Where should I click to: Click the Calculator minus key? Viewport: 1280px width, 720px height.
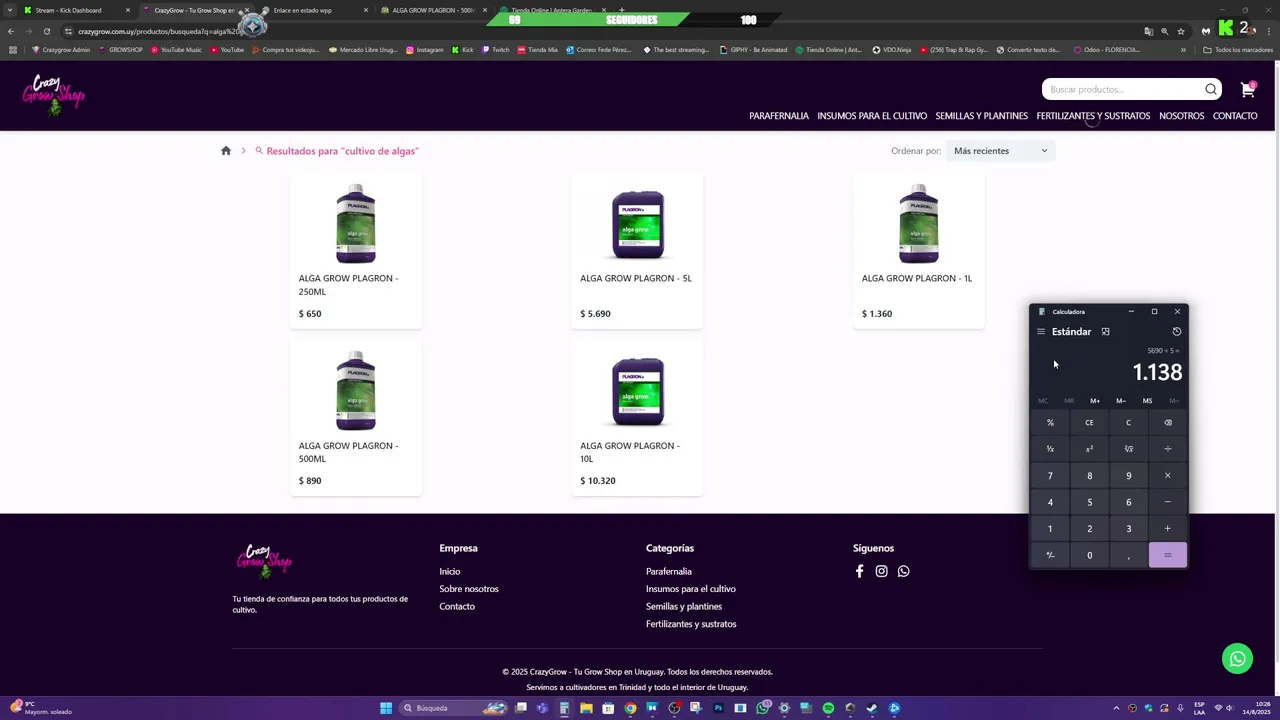[x=1167, y=502]
